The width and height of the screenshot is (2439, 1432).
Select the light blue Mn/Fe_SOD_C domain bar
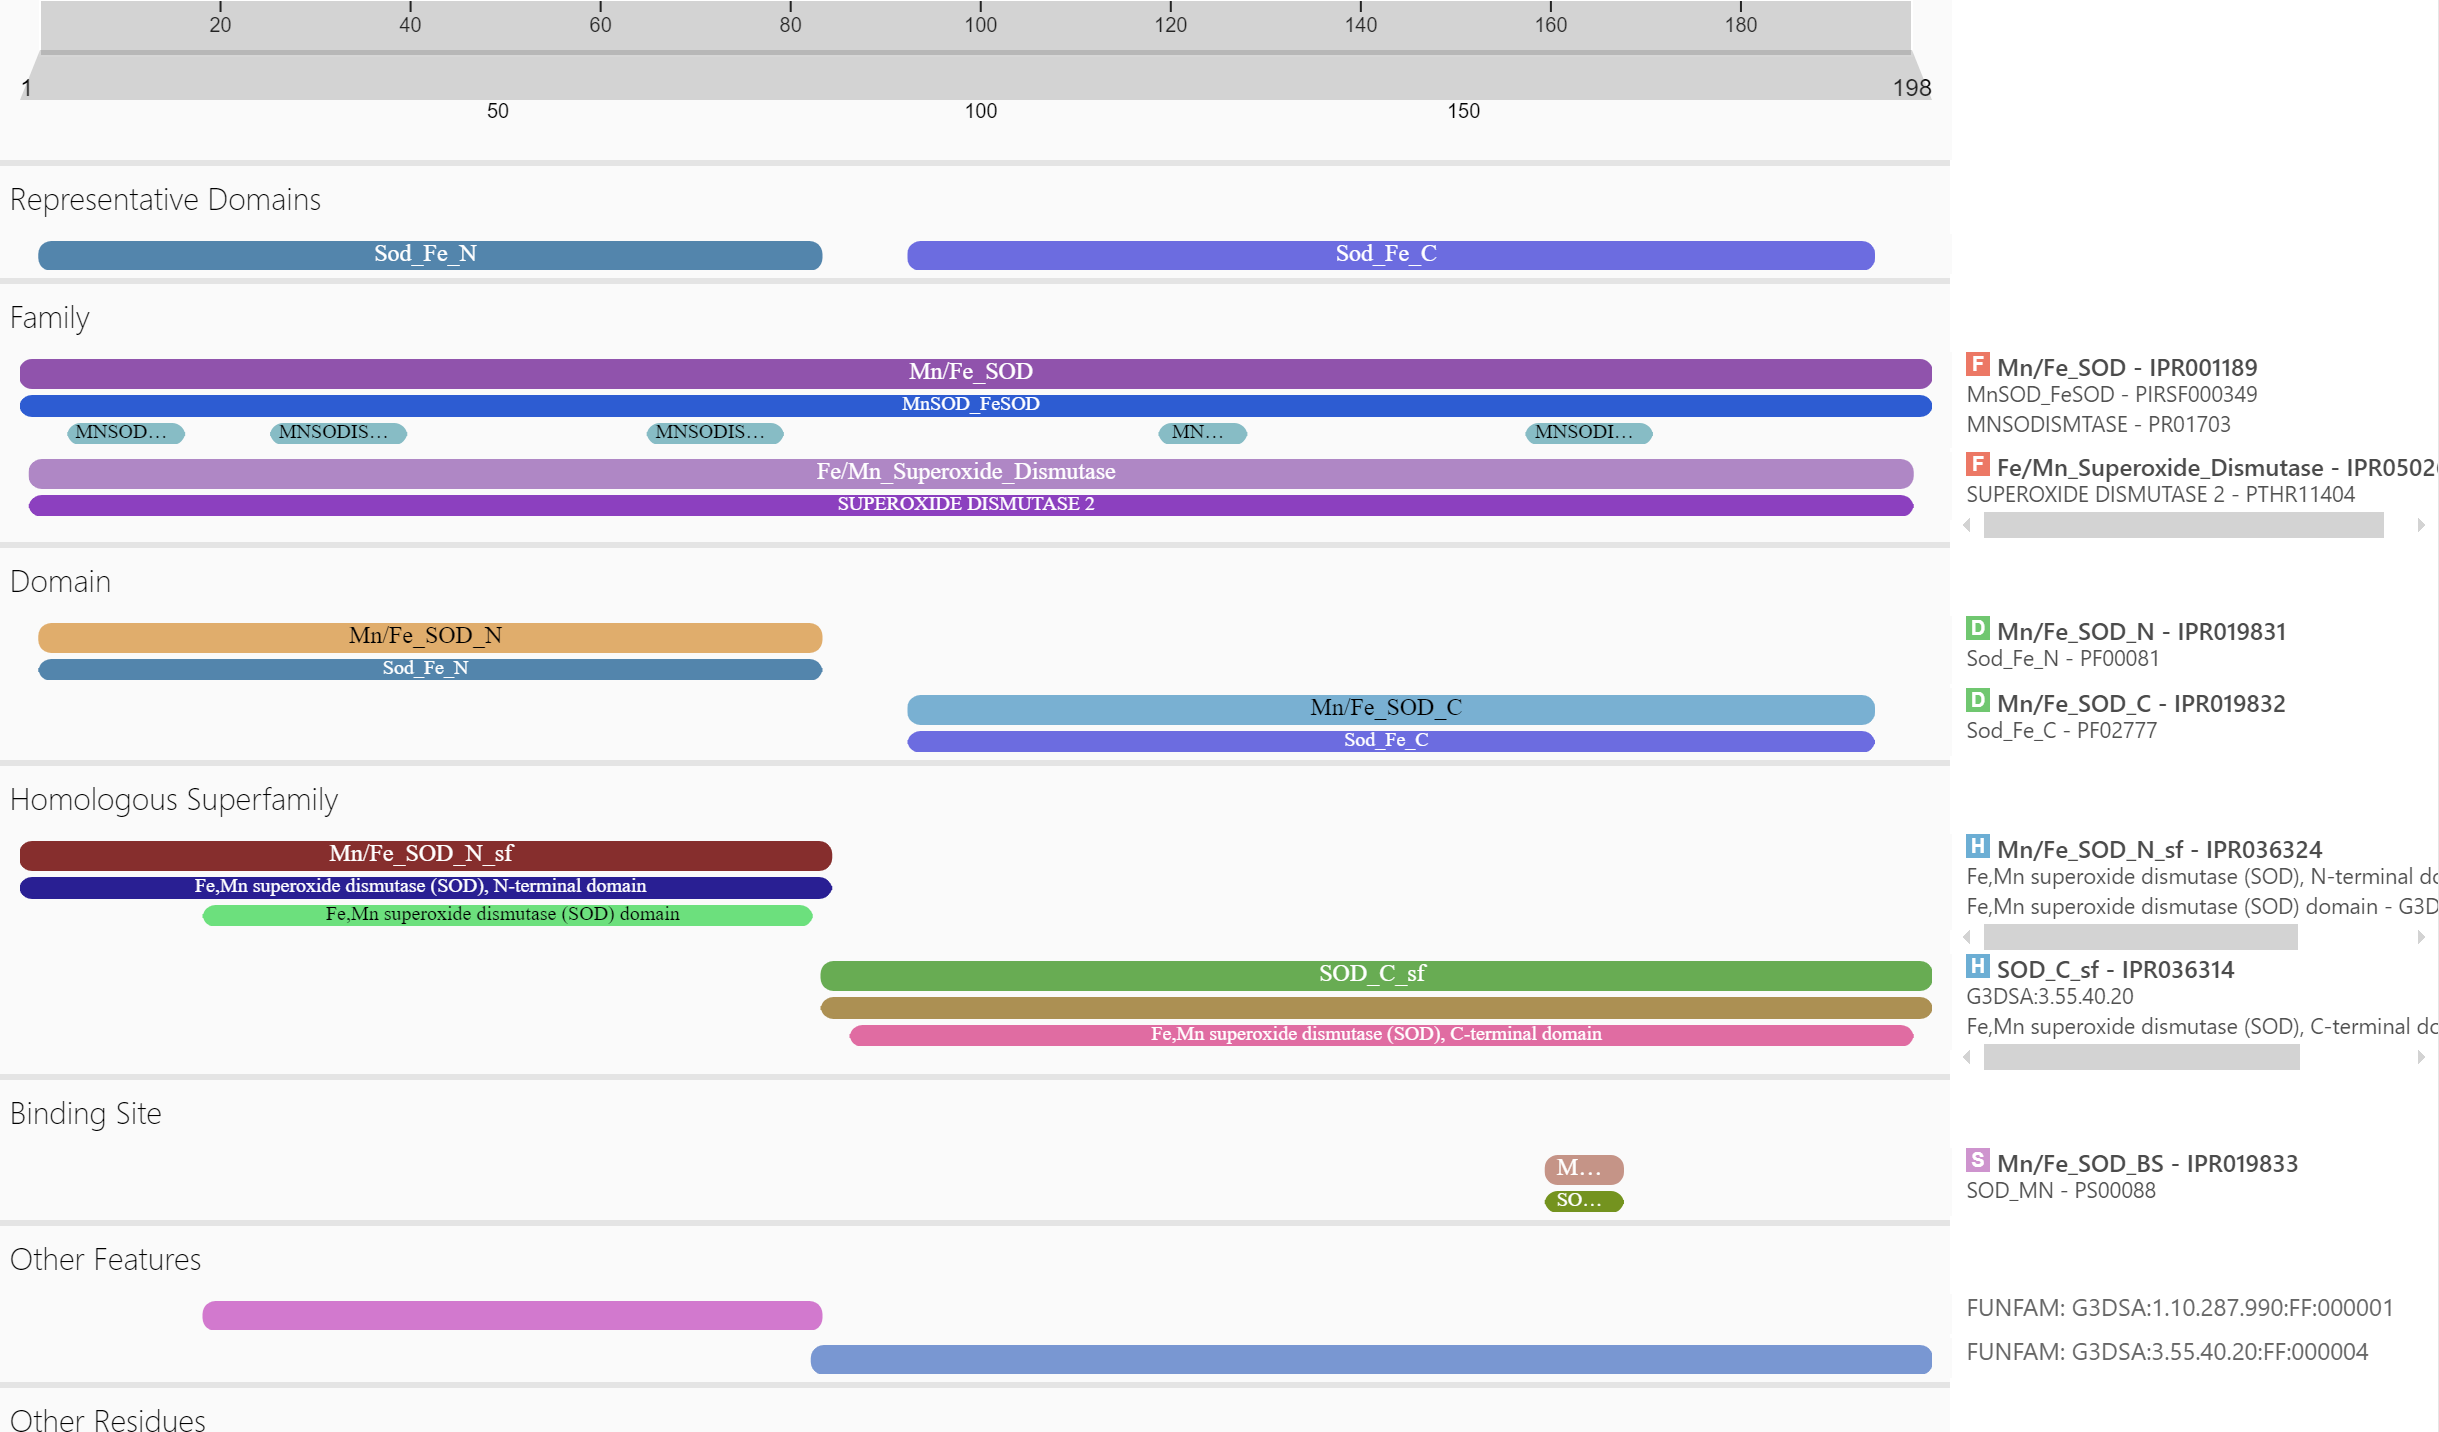(x=1390, y=709)
